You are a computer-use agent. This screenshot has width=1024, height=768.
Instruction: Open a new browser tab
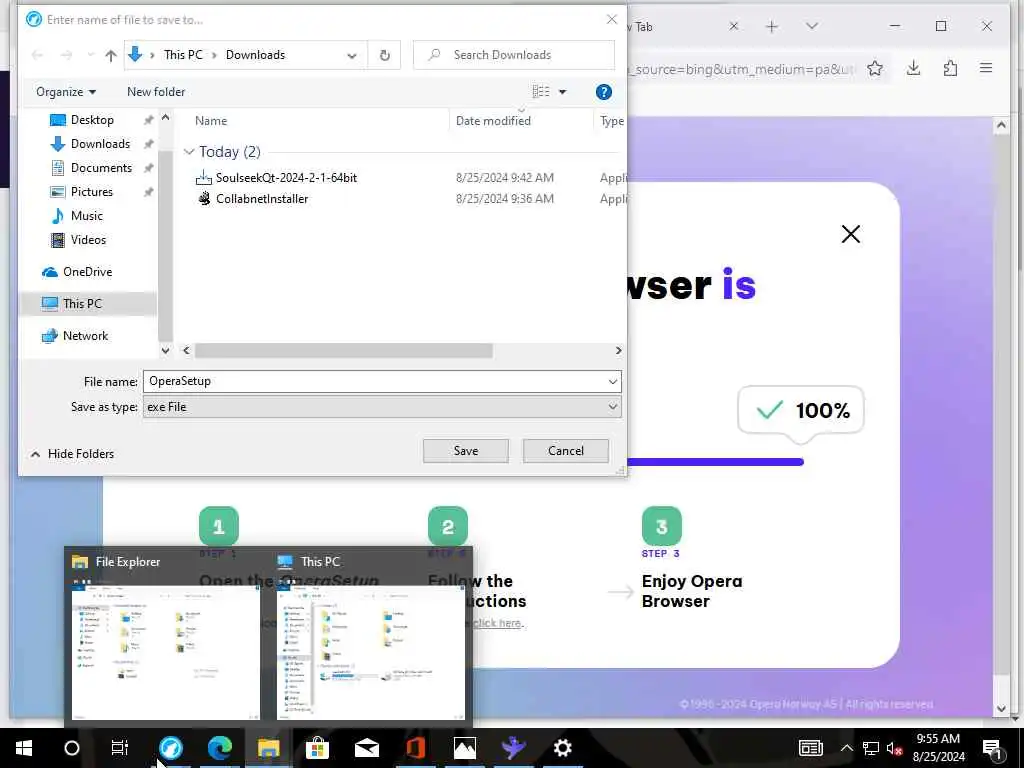[x=772, y=27]
